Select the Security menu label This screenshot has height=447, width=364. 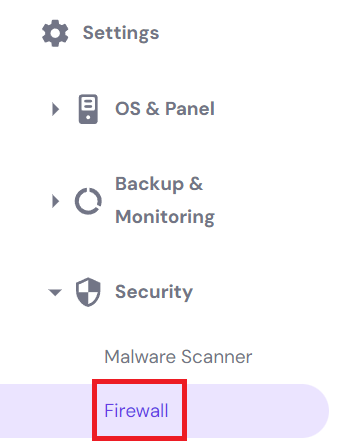click(x=154, y=292)
